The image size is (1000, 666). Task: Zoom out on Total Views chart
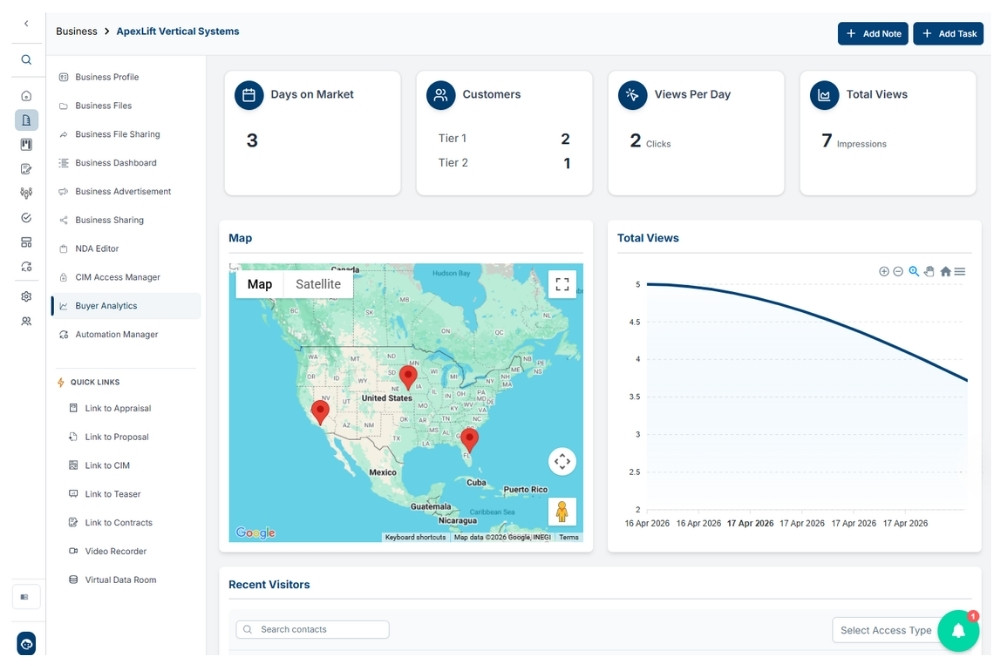coord(898,272)
